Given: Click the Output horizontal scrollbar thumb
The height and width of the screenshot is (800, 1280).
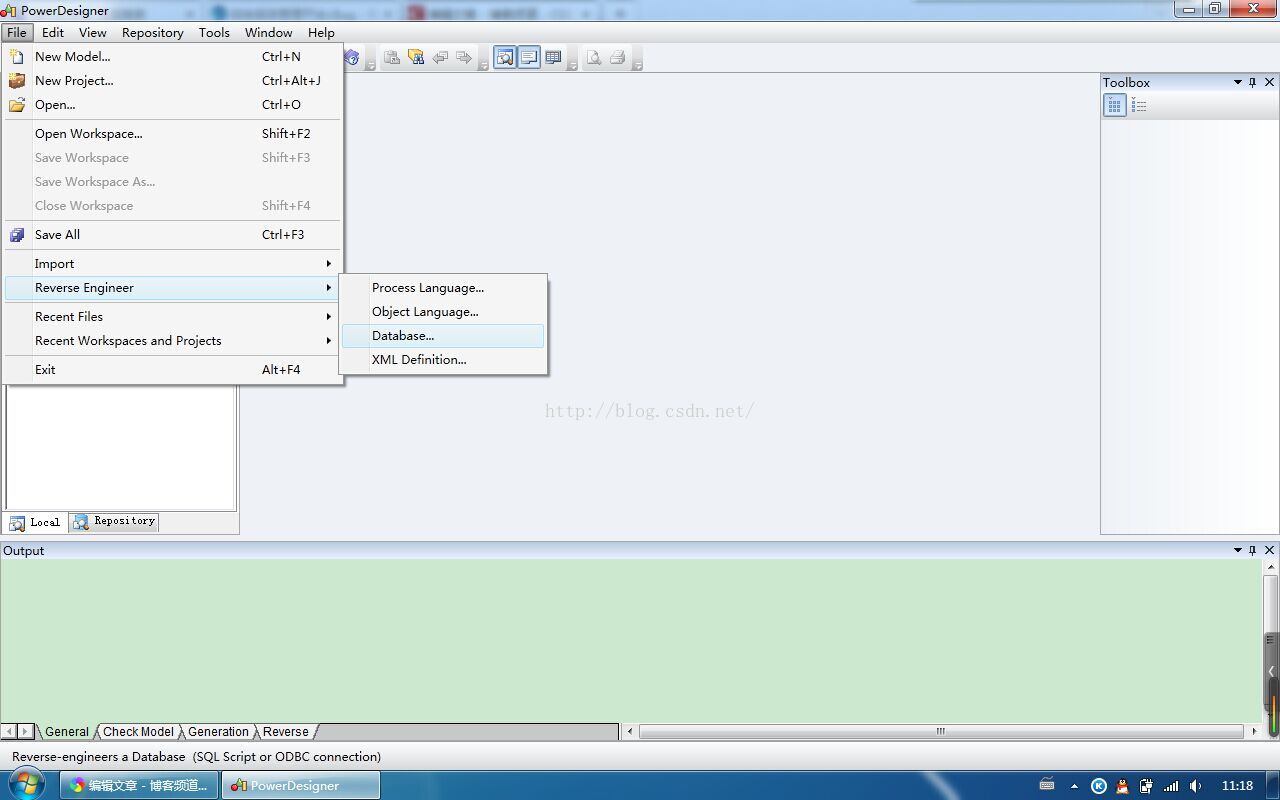Looking at the screenshot, I should pos(940,731).
